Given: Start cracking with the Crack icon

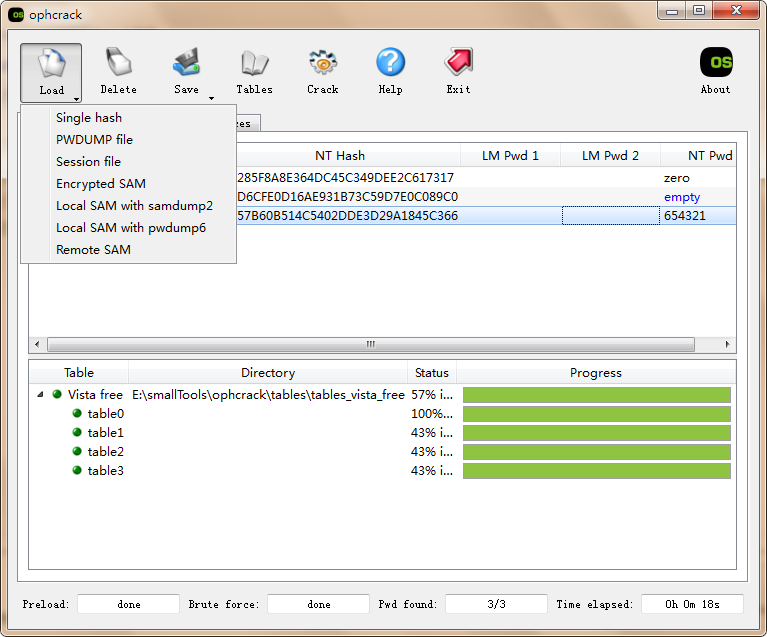Looking at the screenshot, I should coord(323,63).
